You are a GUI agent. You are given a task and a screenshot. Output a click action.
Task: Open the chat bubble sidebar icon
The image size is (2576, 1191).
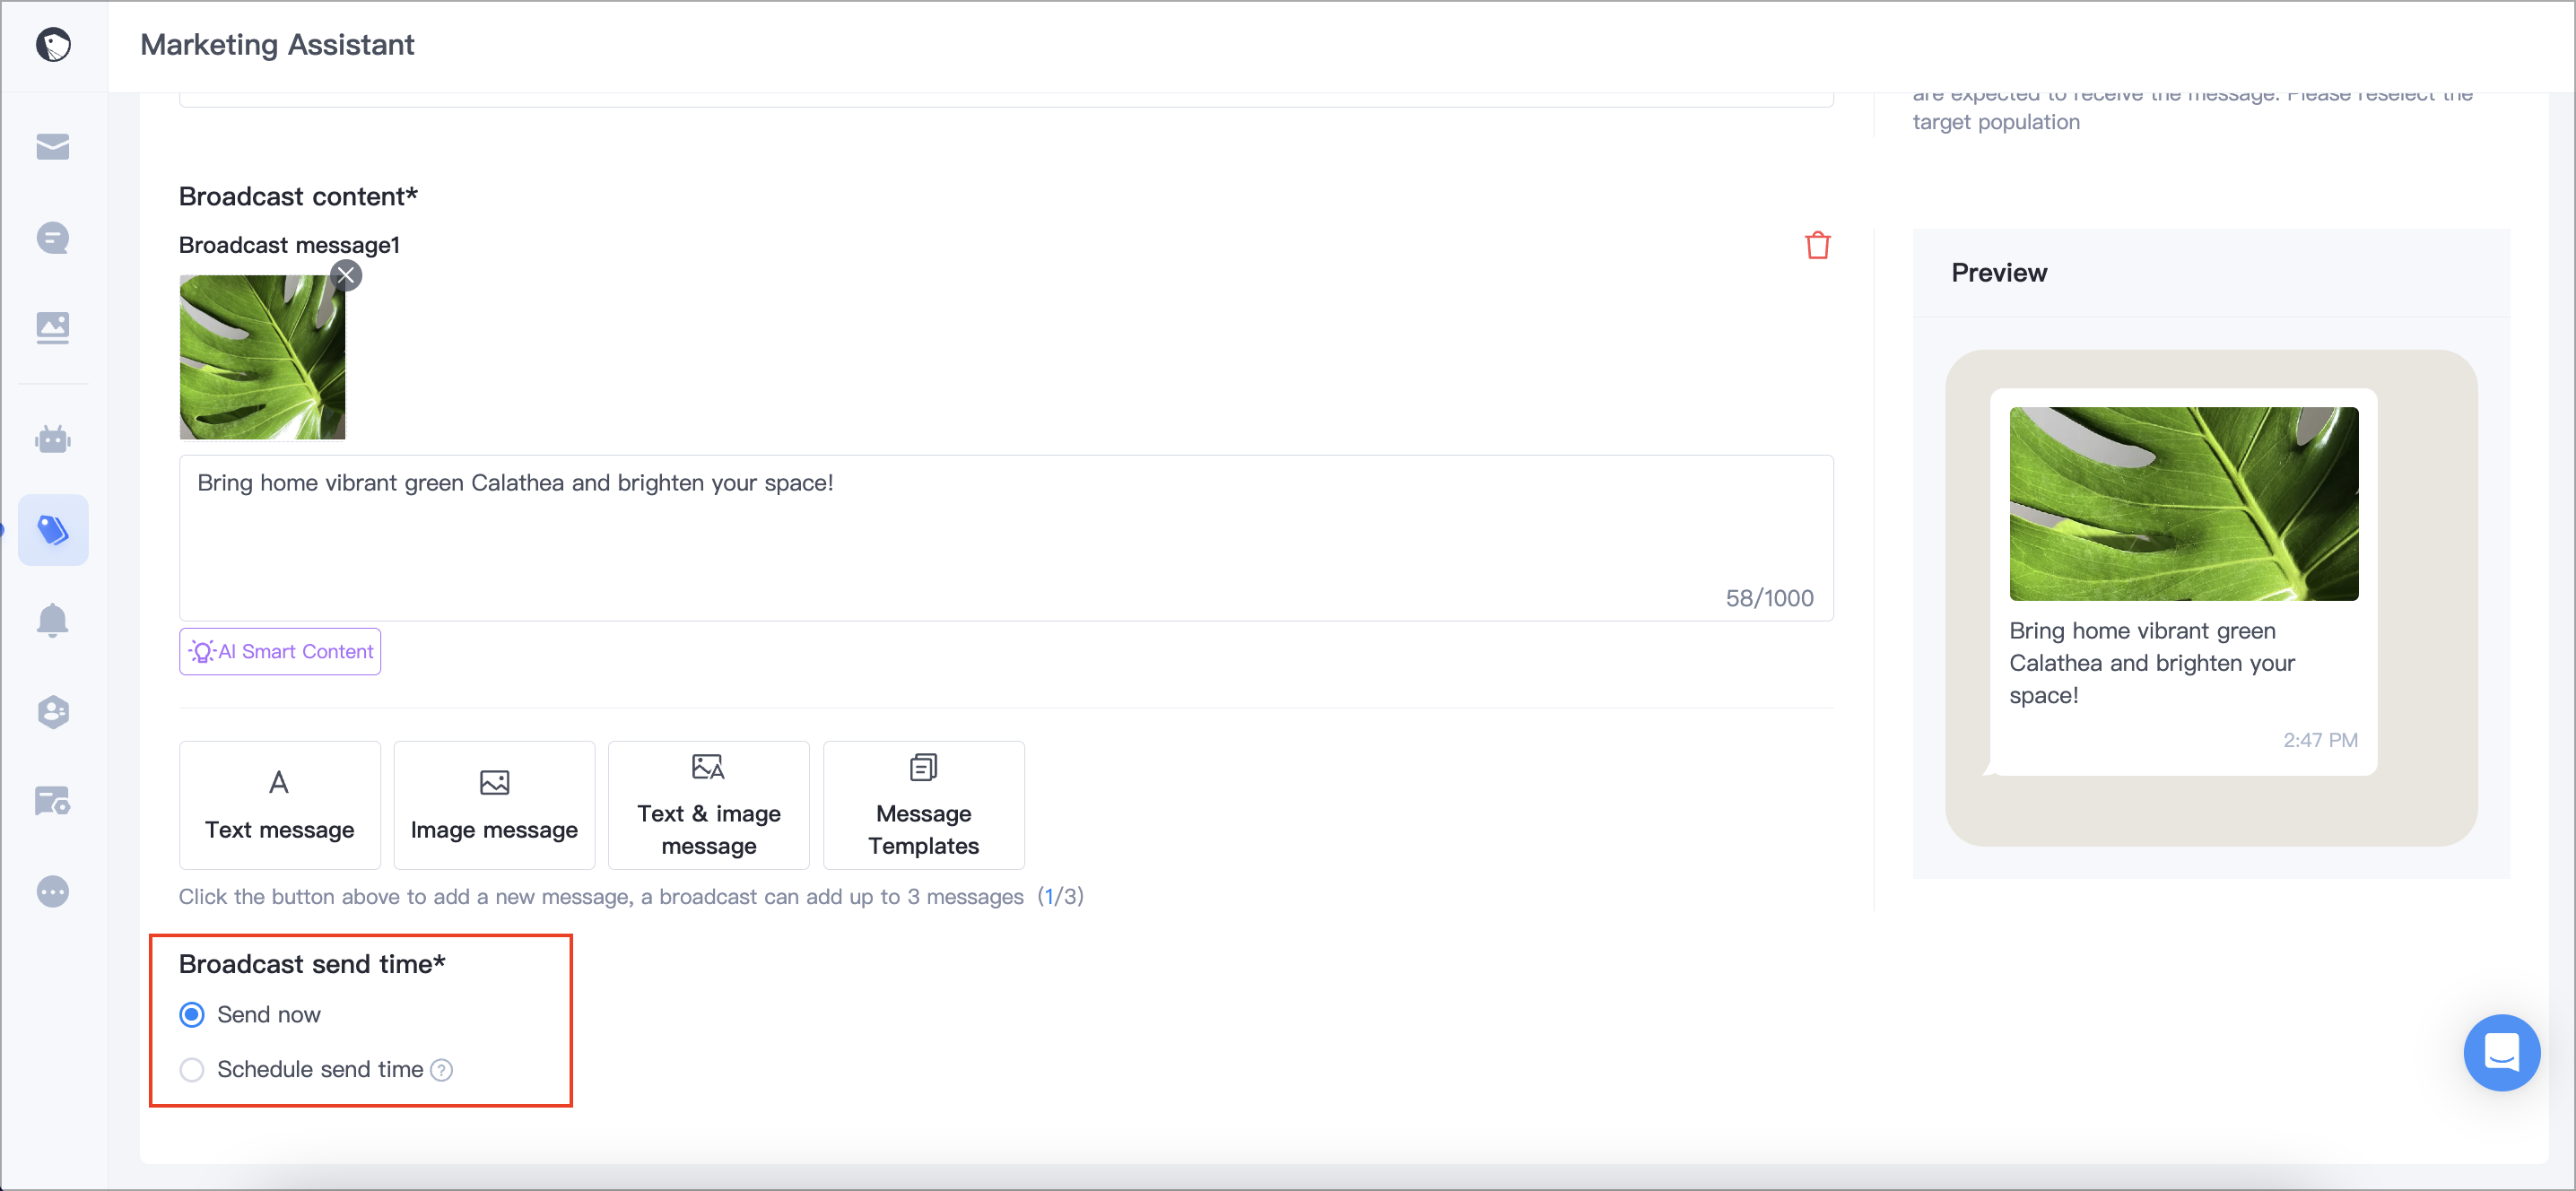[53, 238]
